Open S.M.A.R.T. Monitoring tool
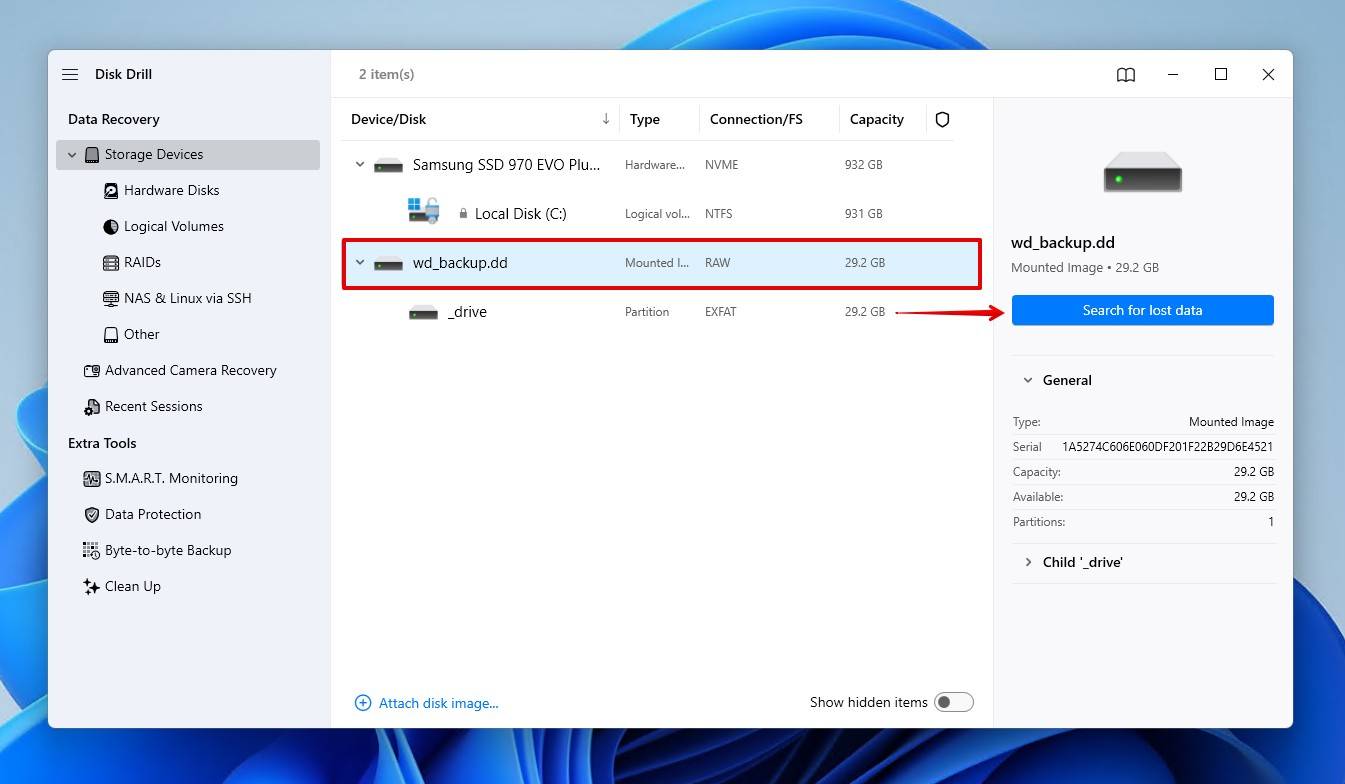The image size is (1345, 784). point(172,478)
